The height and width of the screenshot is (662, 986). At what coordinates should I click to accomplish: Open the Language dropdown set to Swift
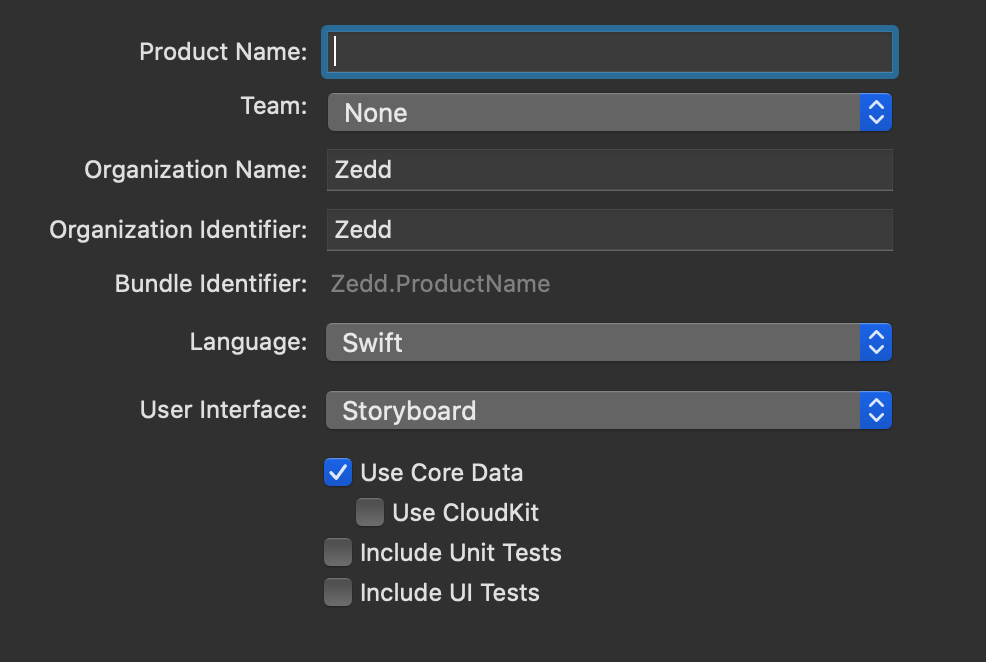click(594, 343)
